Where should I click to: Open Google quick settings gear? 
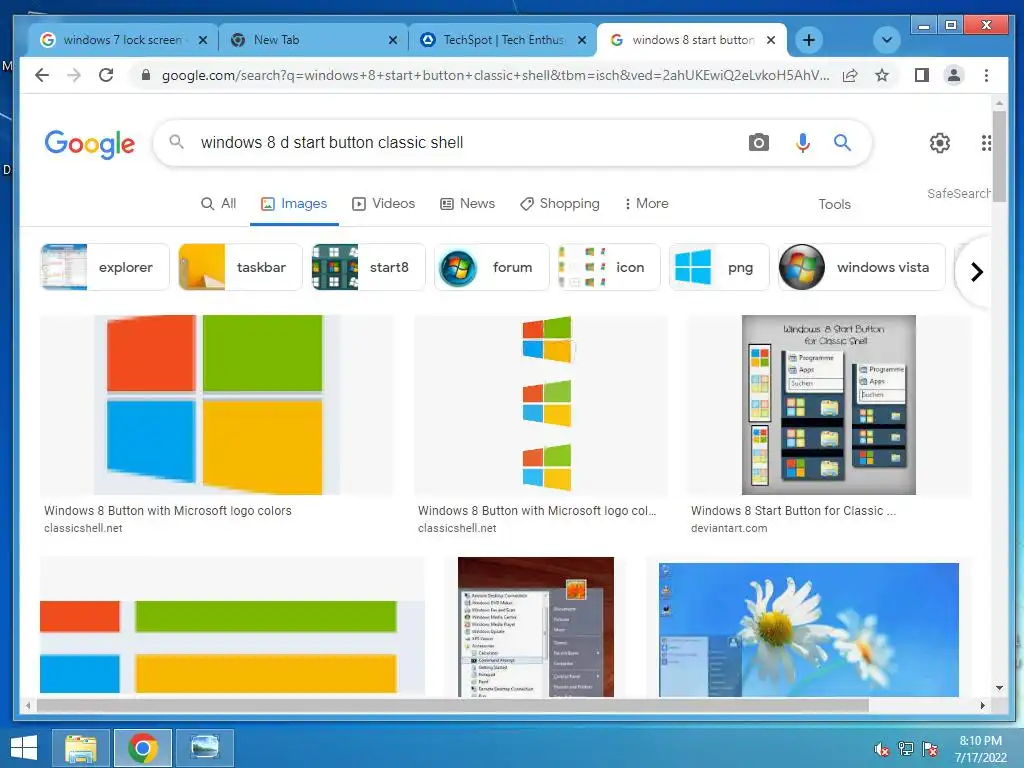[x=940, y=142]
